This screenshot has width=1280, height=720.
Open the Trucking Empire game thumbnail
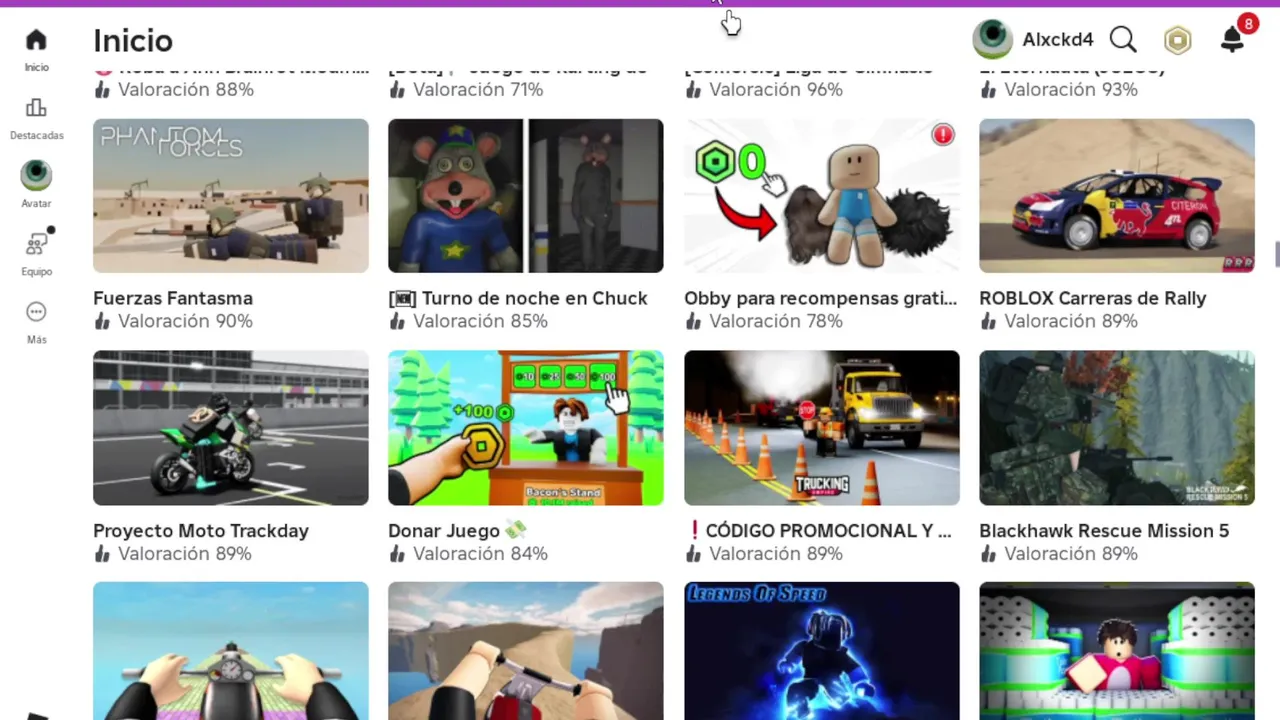point(822,428)
